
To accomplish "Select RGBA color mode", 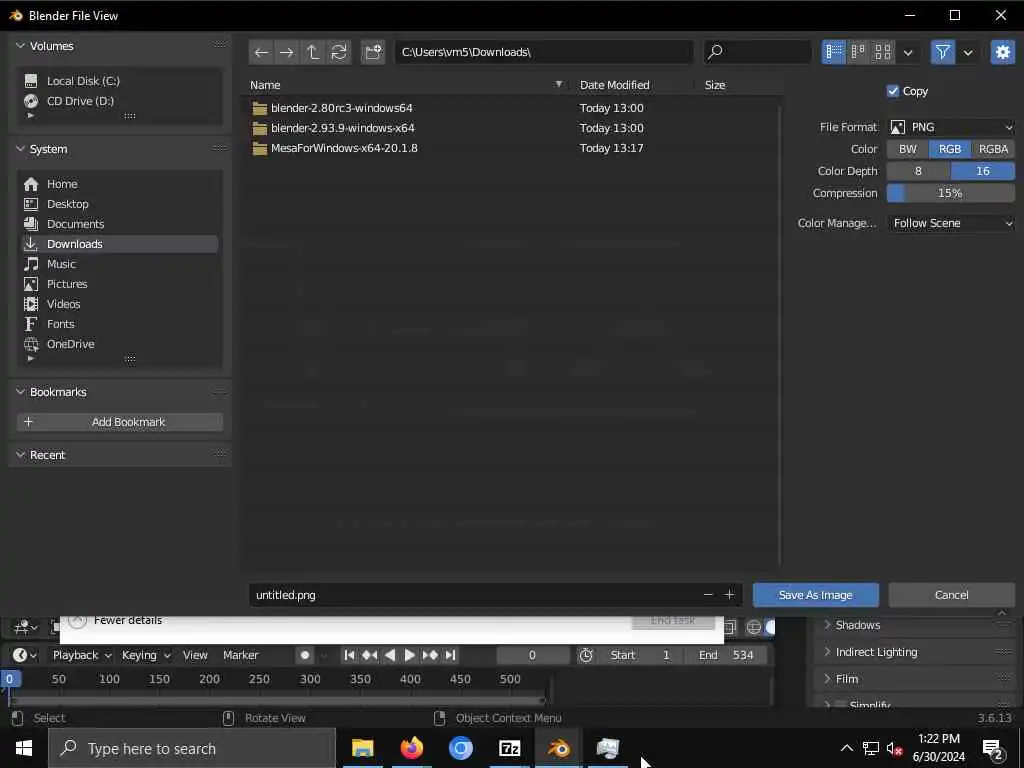I will tap(993, 149).
